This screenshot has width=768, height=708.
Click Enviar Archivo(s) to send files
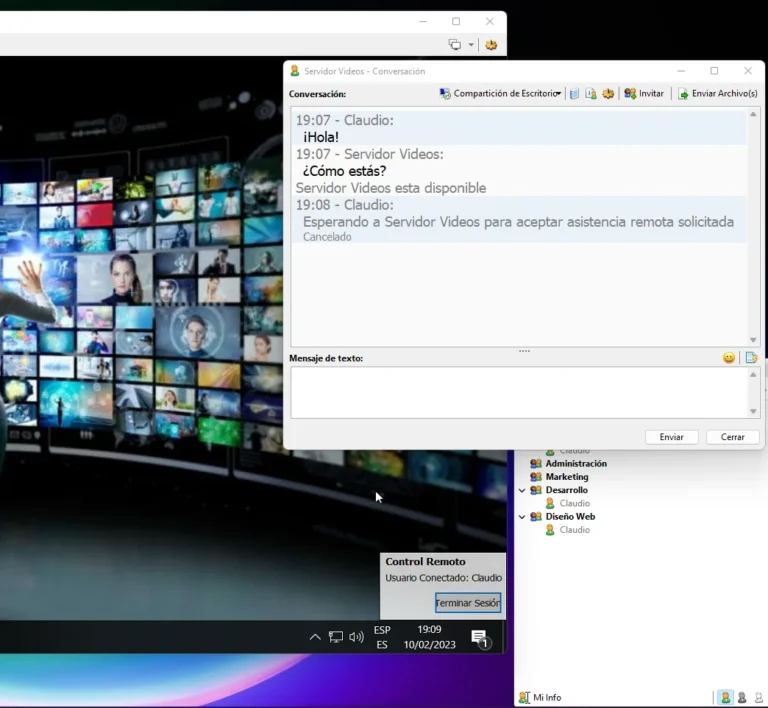pyautogui.click(x=717, y=94)
